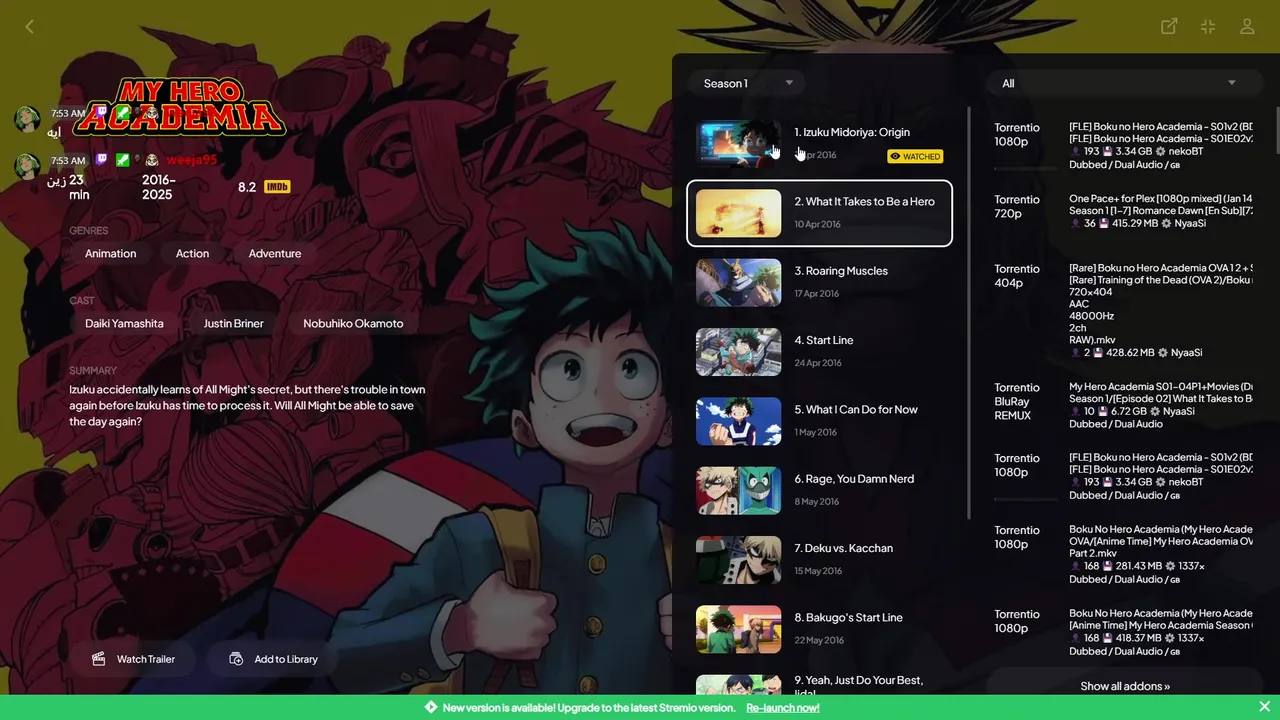Show all addons button
1280x720 pixels.
coord(1125,686)
